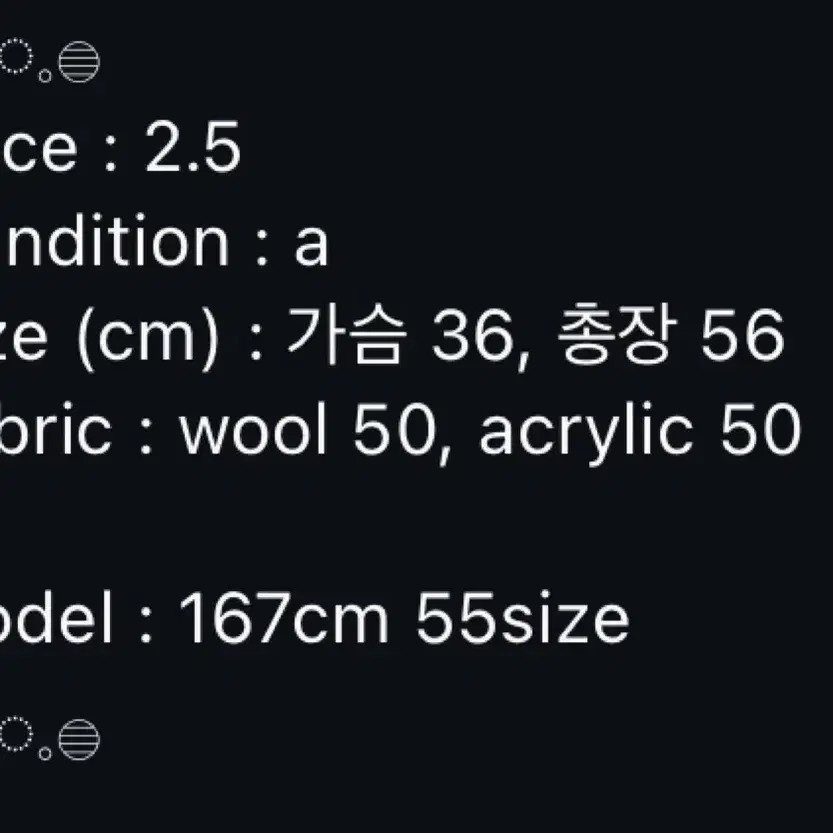Click the striped circle emoji at bottom
Viewport: 833px width, 833px height.
coord(79,740)
